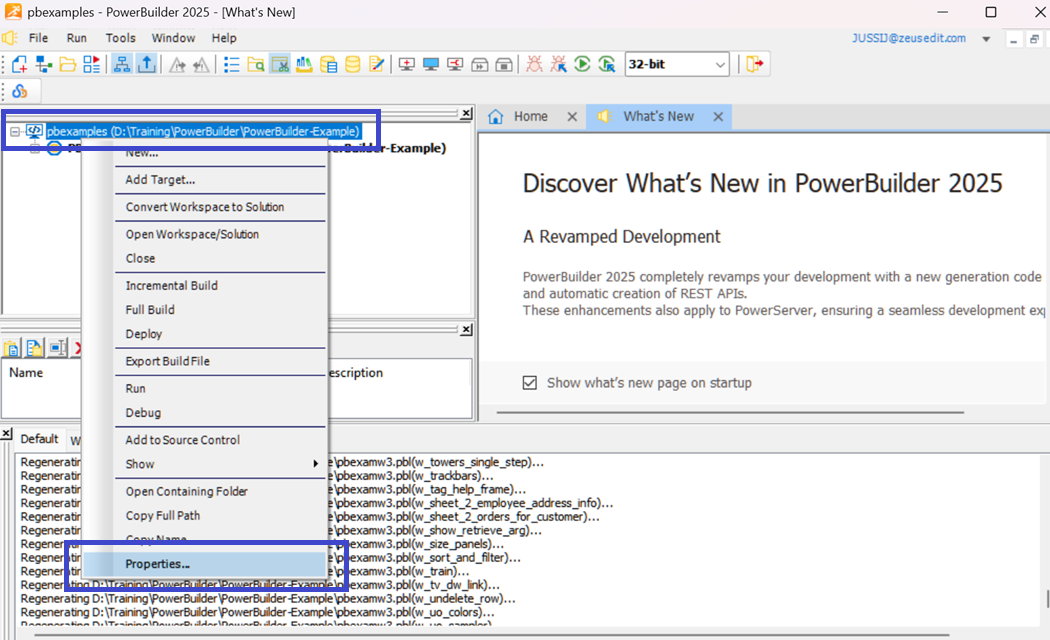
Task: Click the Stop operation toolbar icon
Action: coord(504,64)
